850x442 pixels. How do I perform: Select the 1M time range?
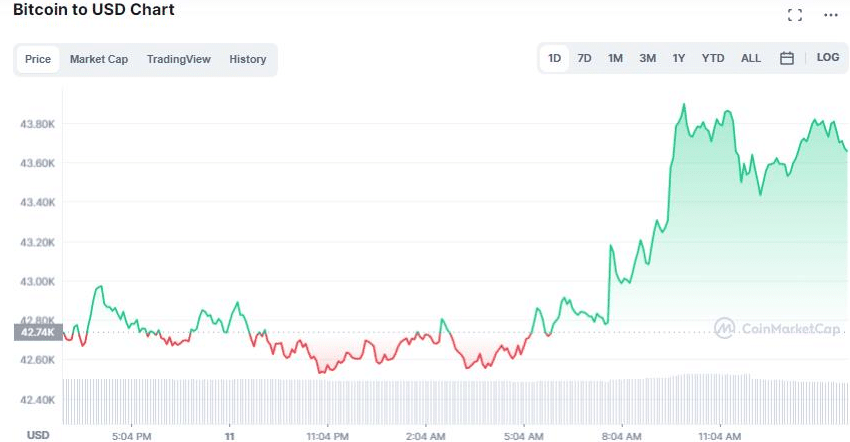pyautogui.click(x=615, y=58)
